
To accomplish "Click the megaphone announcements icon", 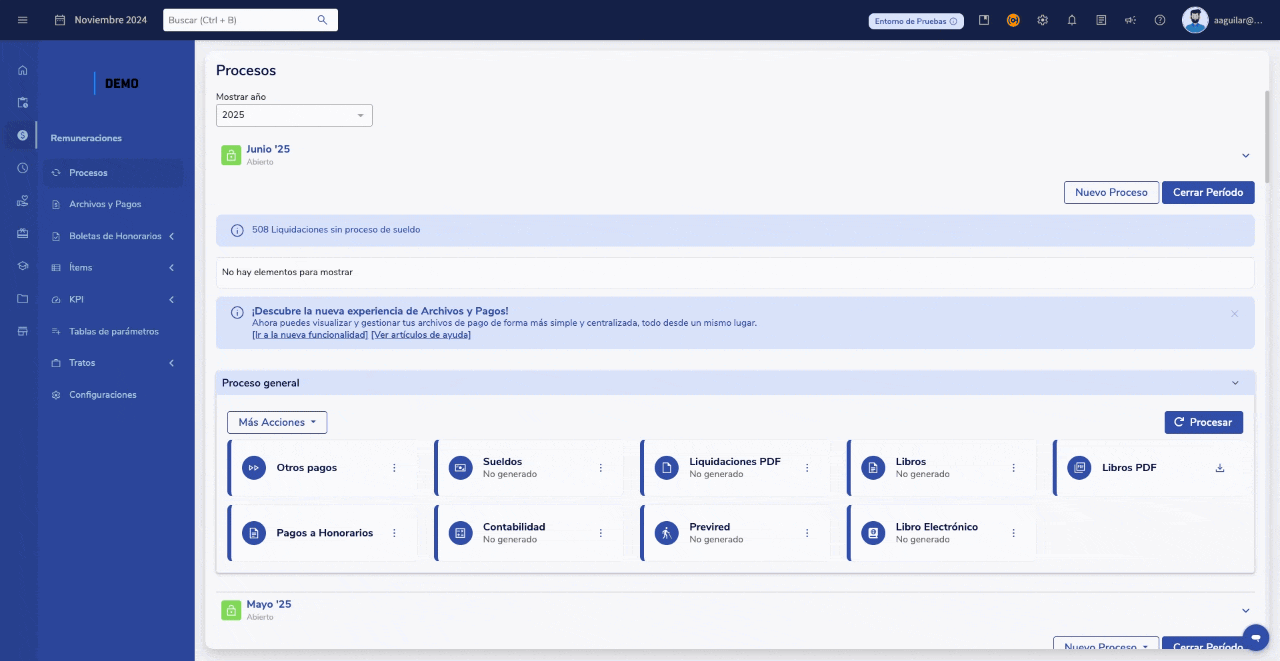I will (x=1130, y=20).
